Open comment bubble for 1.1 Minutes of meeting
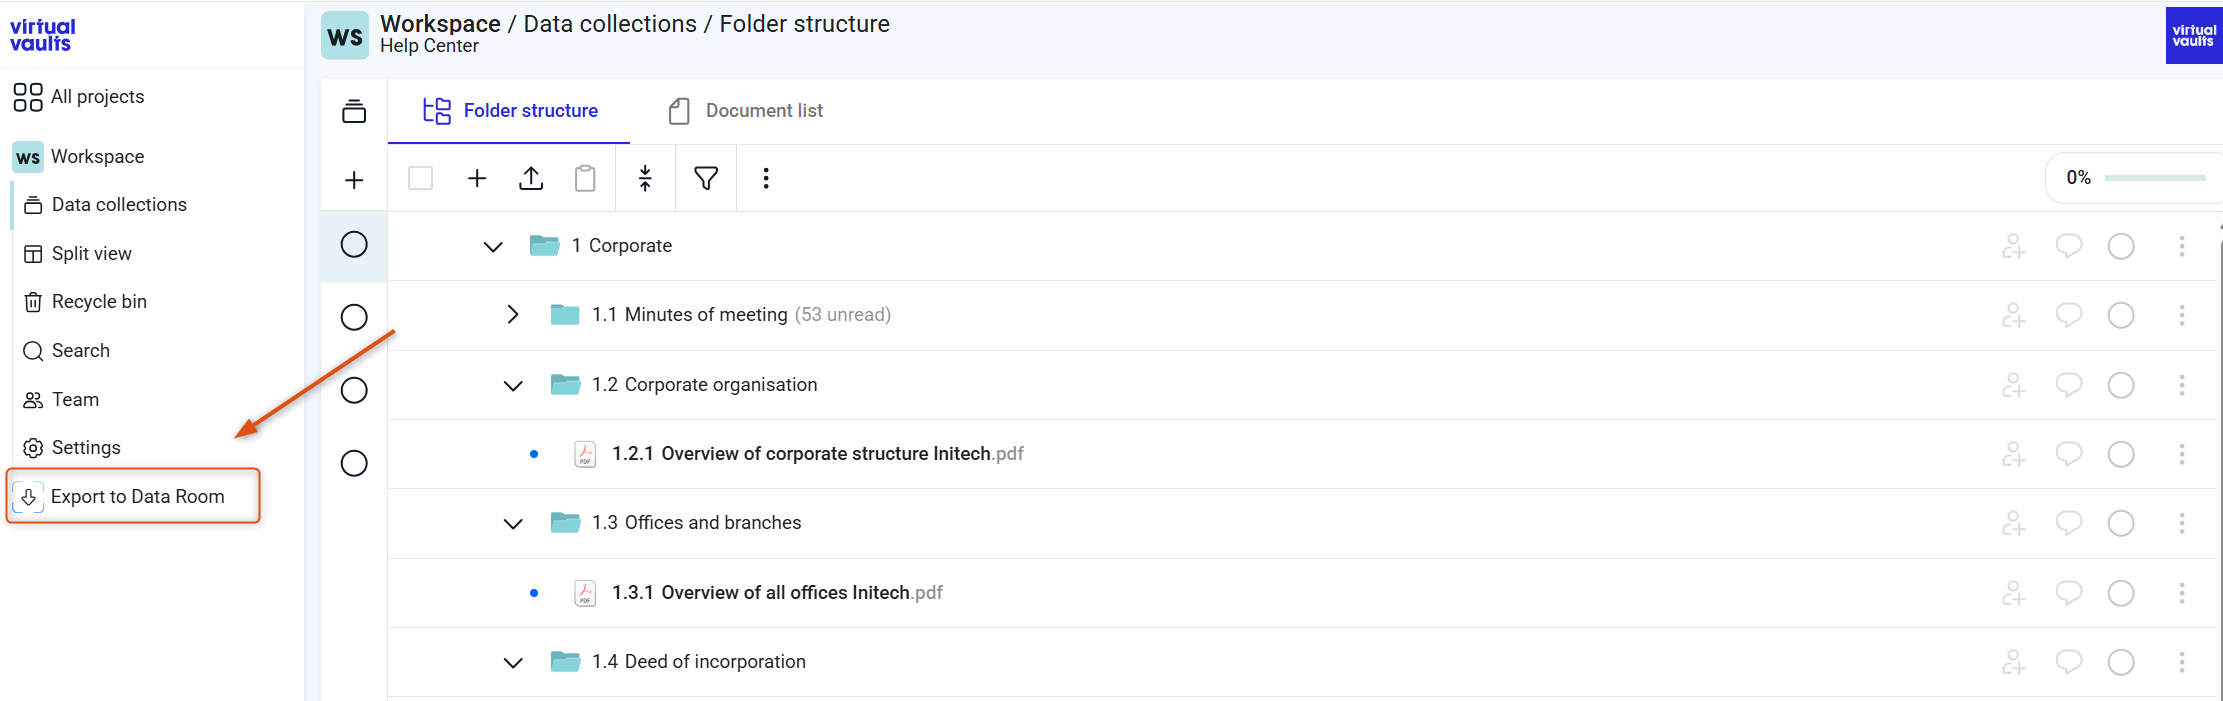The width and height of the screenshot is (2223, 701). 2068,315
